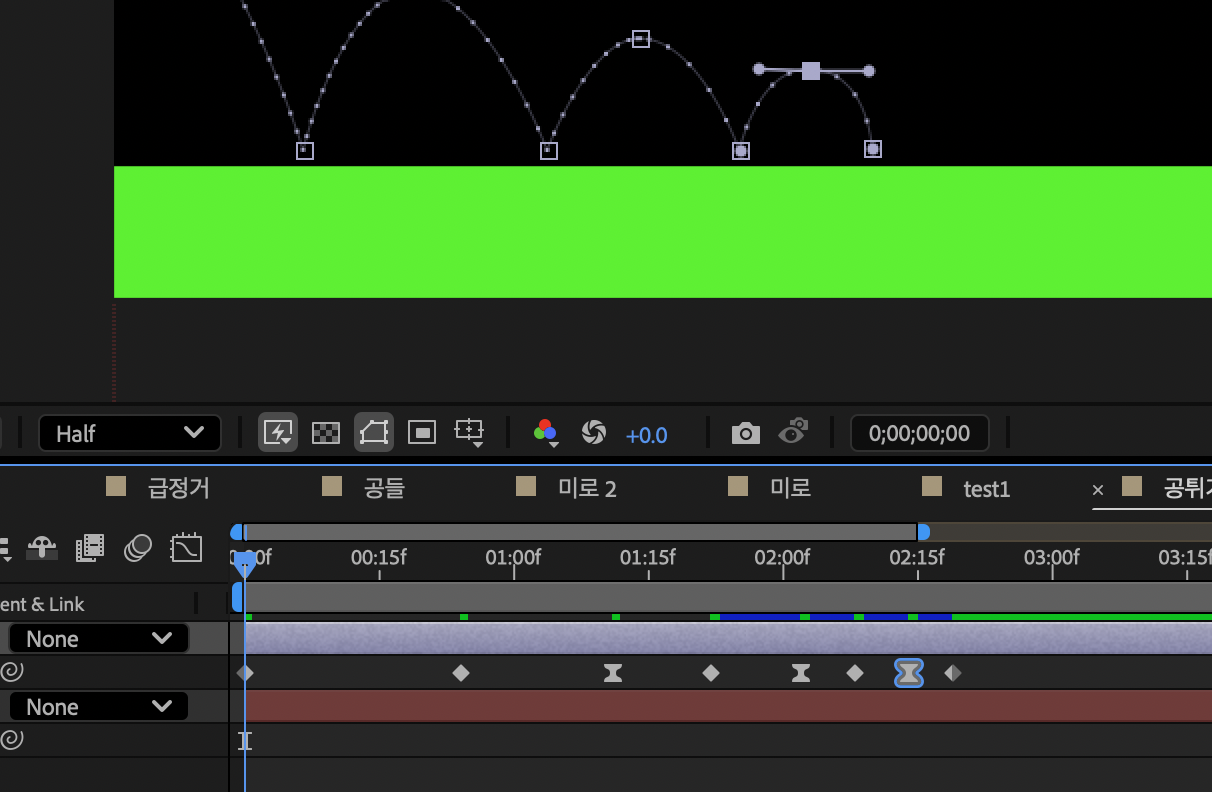Open the None parent dropdown of red layer
1212x792 pixels.
[99, 707]
